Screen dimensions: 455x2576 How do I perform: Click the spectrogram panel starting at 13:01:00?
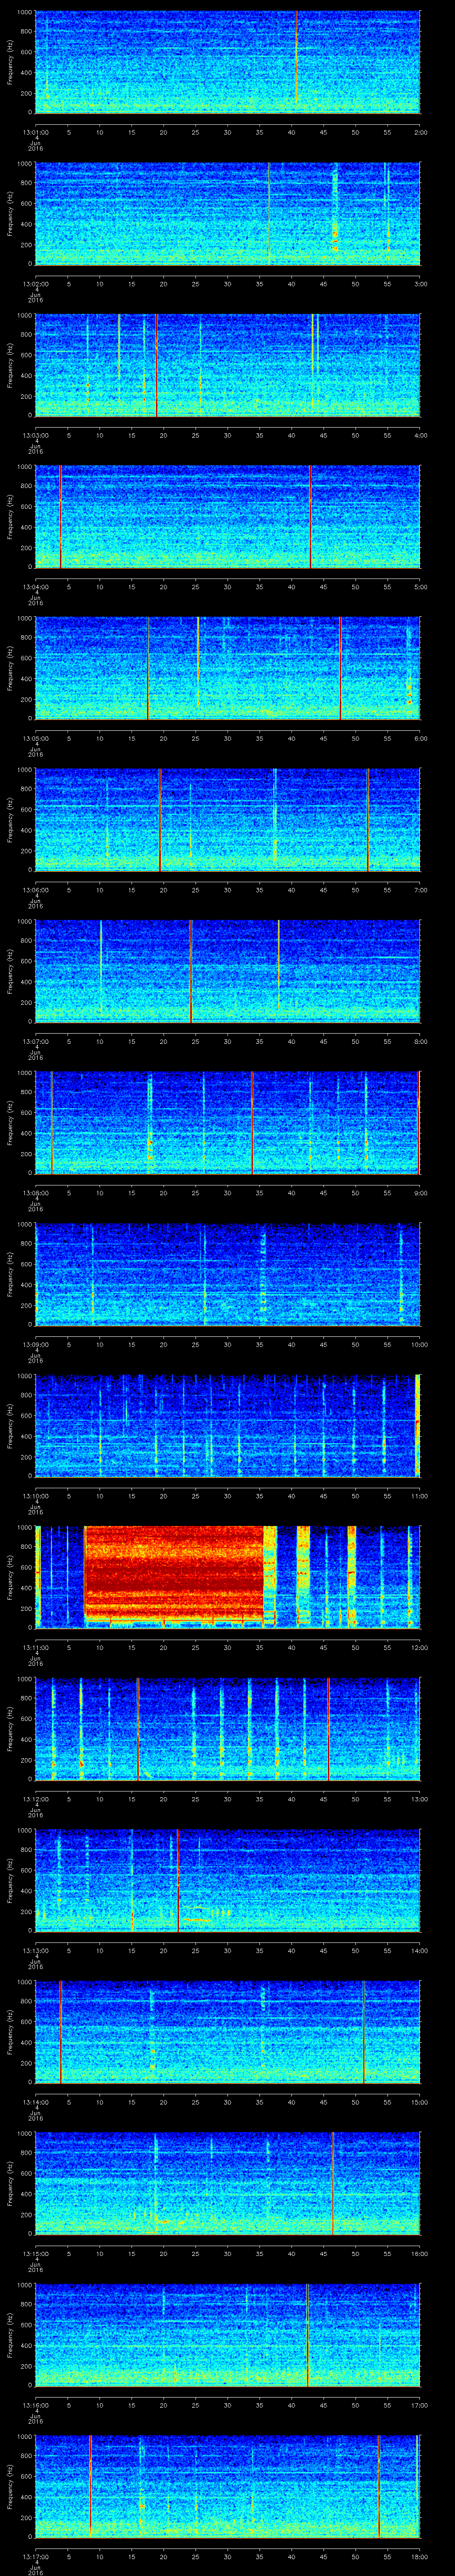coord(228,62)
